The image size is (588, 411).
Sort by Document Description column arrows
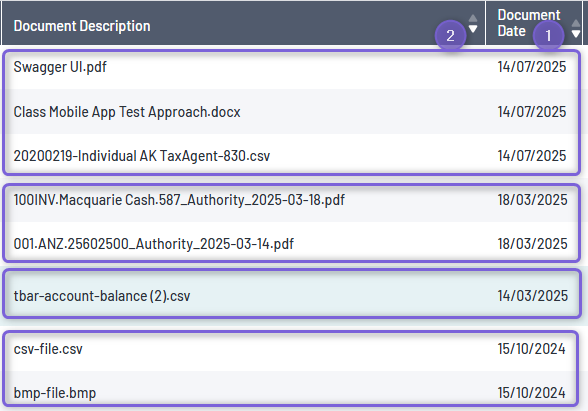coord(473,23)
